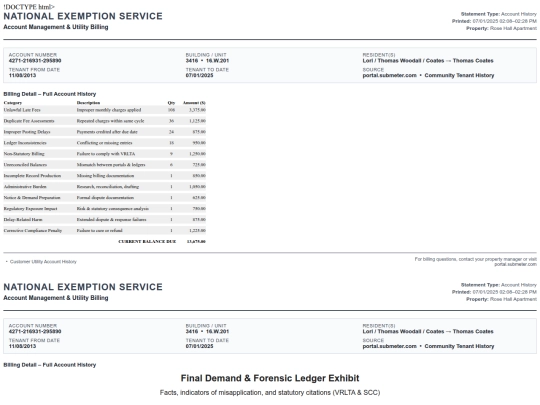
Task: Select the 'Corrective Compliance Penalty' category cell
Action: (x=33, y=231)
